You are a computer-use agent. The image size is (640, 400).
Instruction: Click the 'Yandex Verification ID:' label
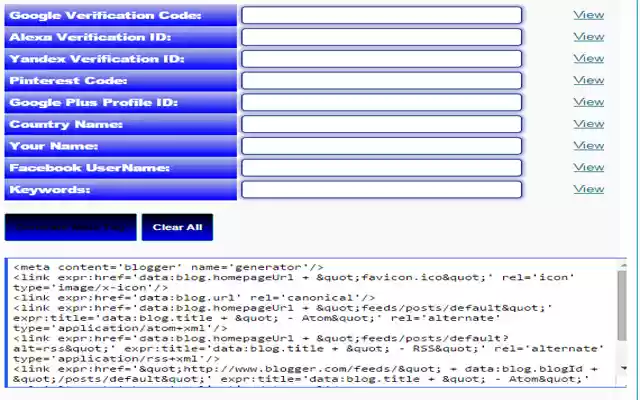(x=97, y=59)
